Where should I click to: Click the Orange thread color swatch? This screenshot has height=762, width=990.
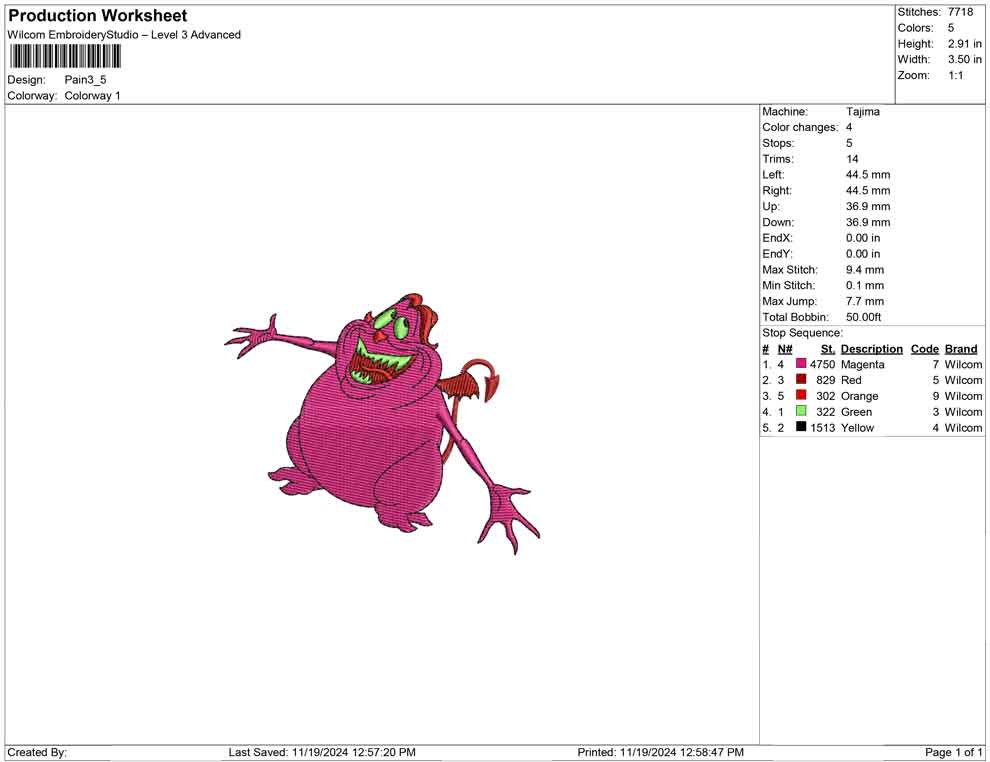(x=801, y=395)
